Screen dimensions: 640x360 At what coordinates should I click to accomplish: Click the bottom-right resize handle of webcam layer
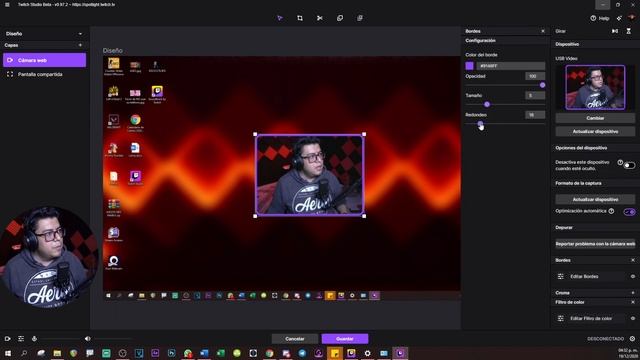(364, 216)
